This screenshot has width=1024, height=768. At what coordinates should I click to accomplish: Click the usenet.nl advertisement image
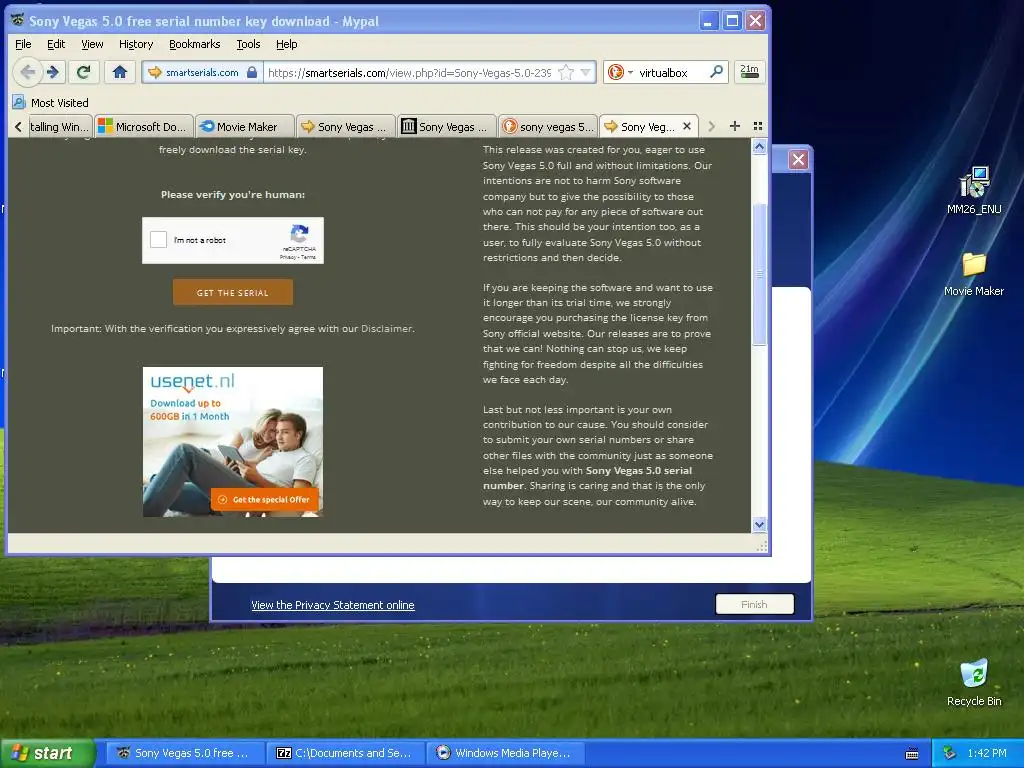(x=233, y=441)
